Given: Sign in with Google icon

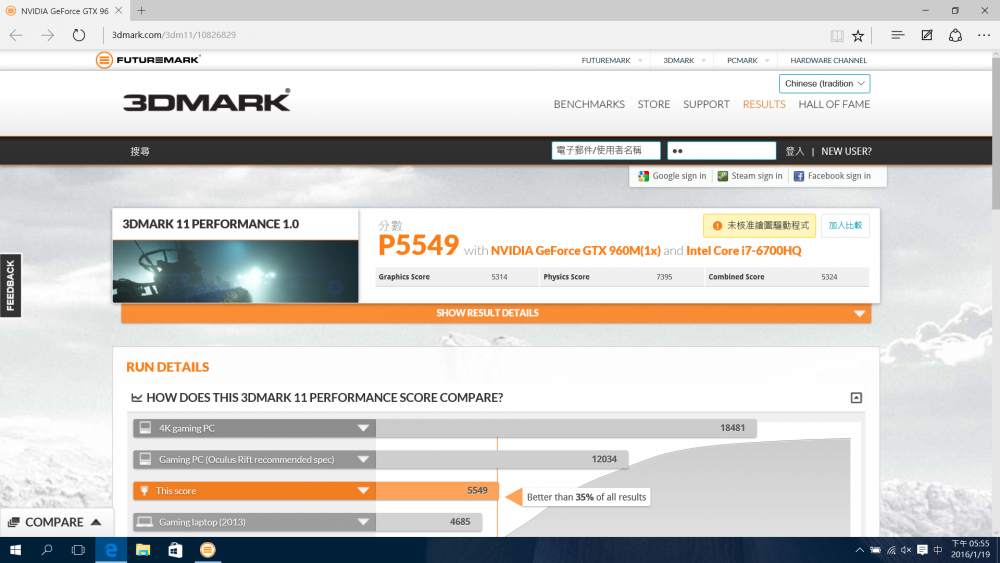Looking at the screenshot, I should tap(644, 176).
